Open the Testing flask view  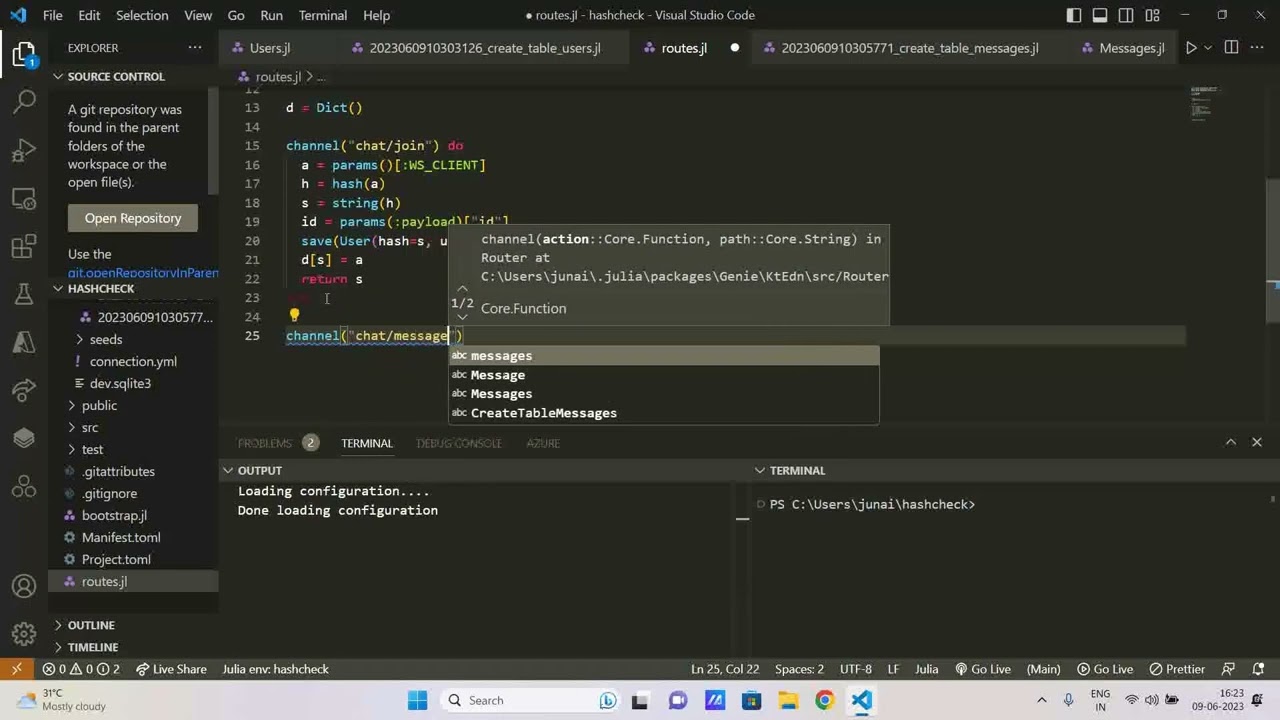[24, 294]
